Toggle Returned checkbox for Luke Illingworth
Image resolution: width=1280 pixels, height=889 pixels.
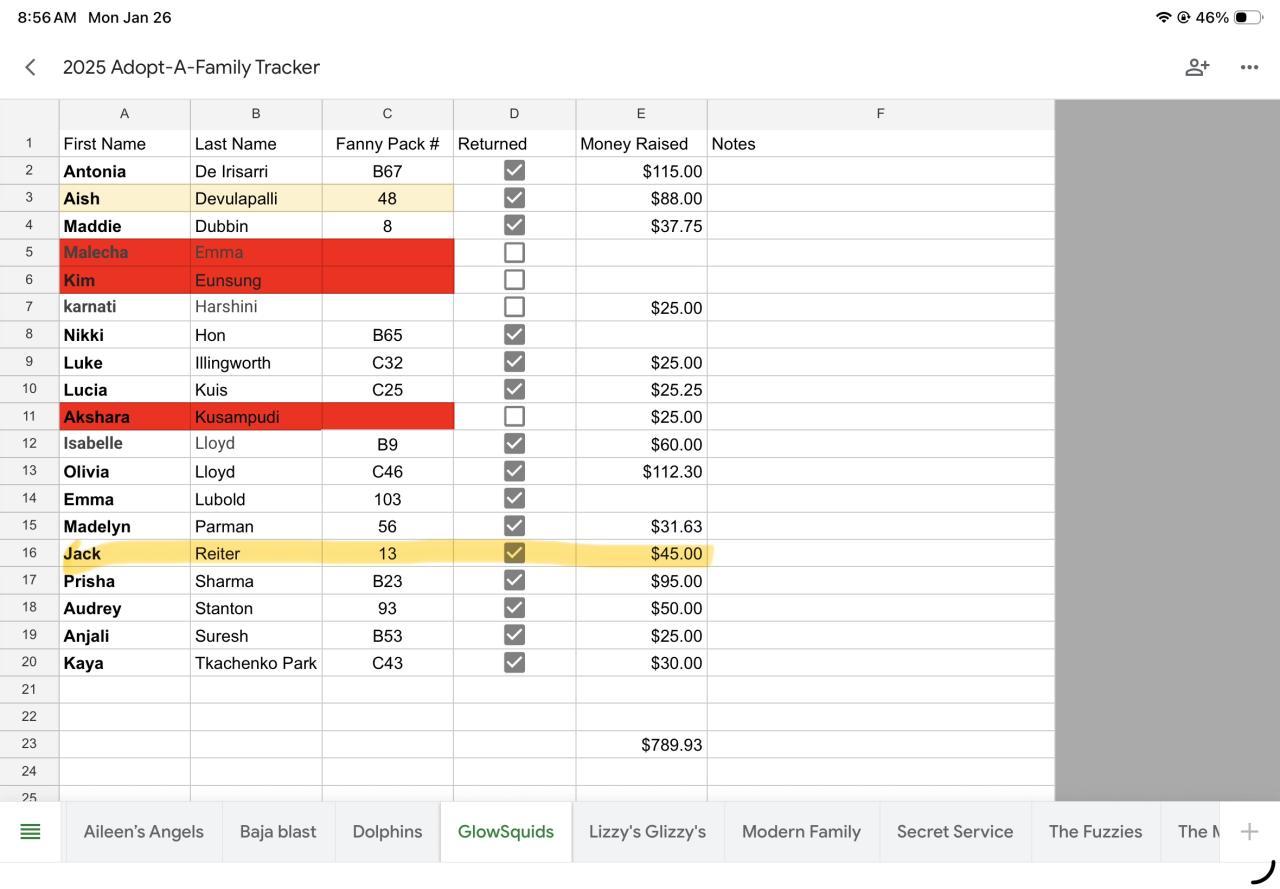[514, 362]
